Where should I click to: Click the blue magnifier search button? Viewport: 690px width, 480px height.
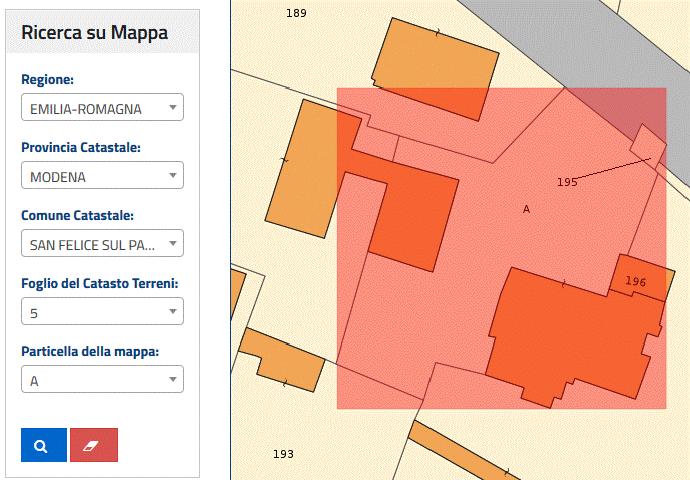(43, 445)
